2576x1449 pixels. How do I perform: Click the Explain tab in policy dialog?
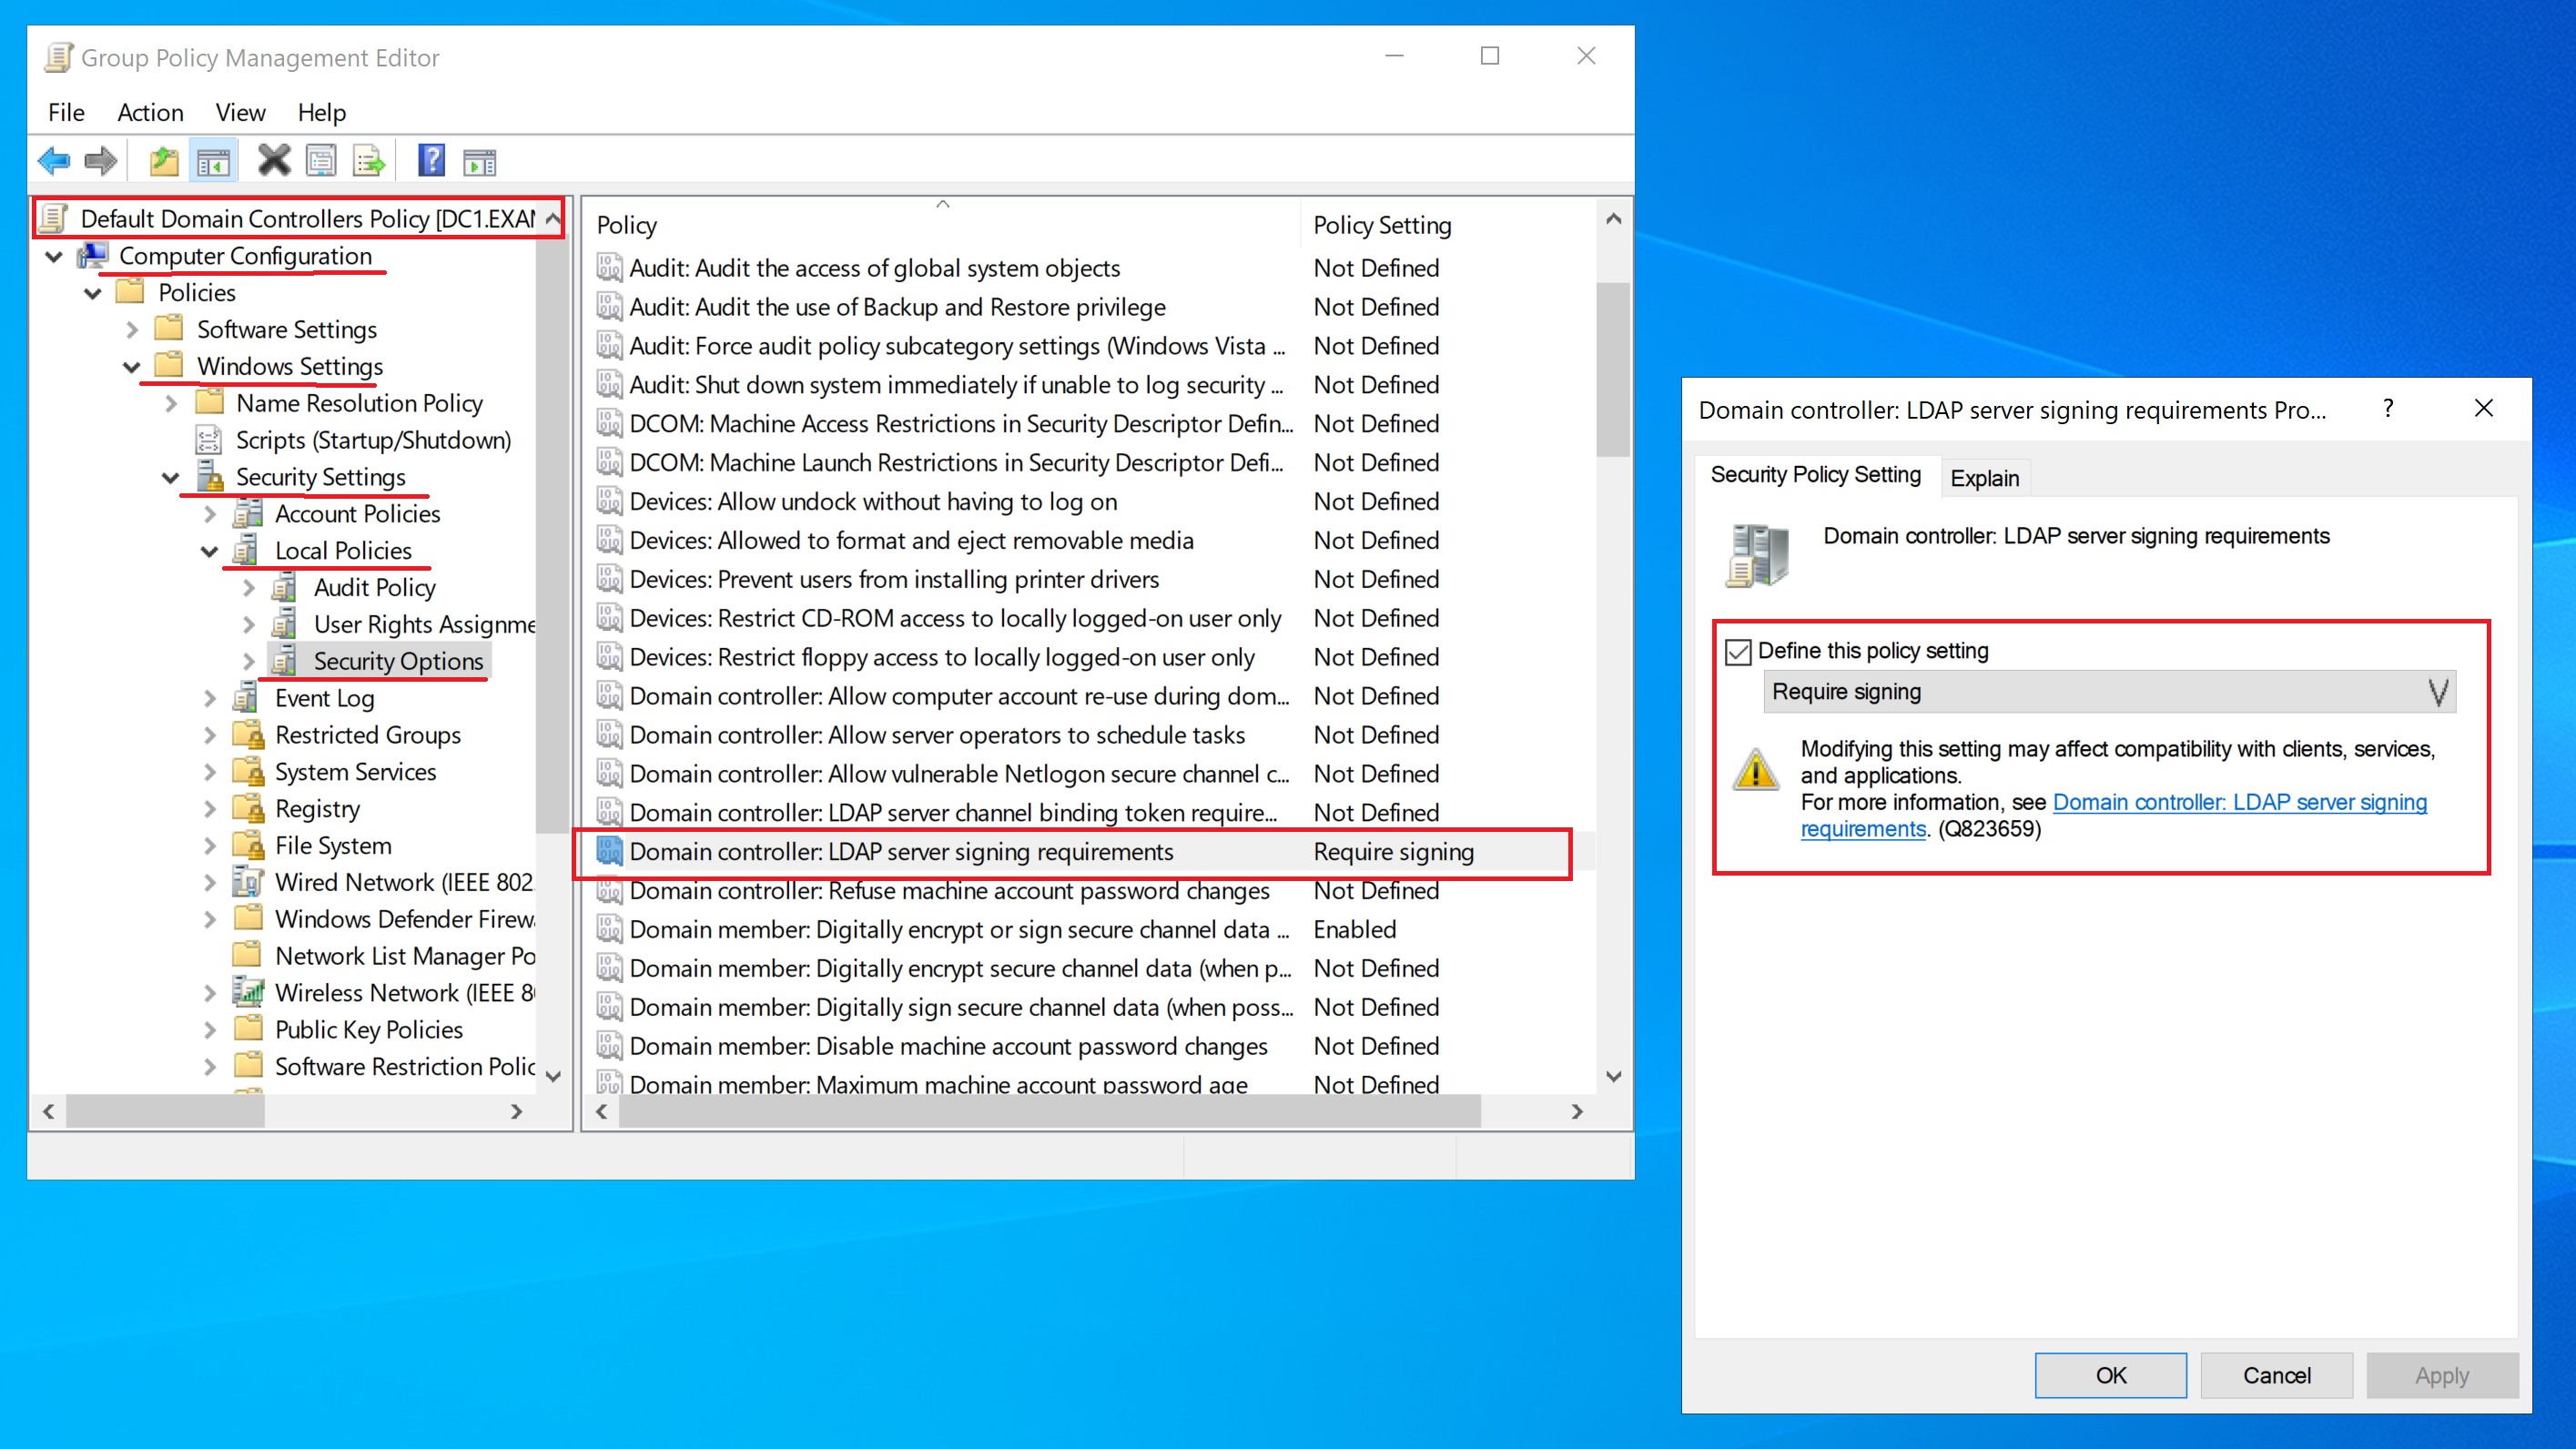tap(1983, 476)
